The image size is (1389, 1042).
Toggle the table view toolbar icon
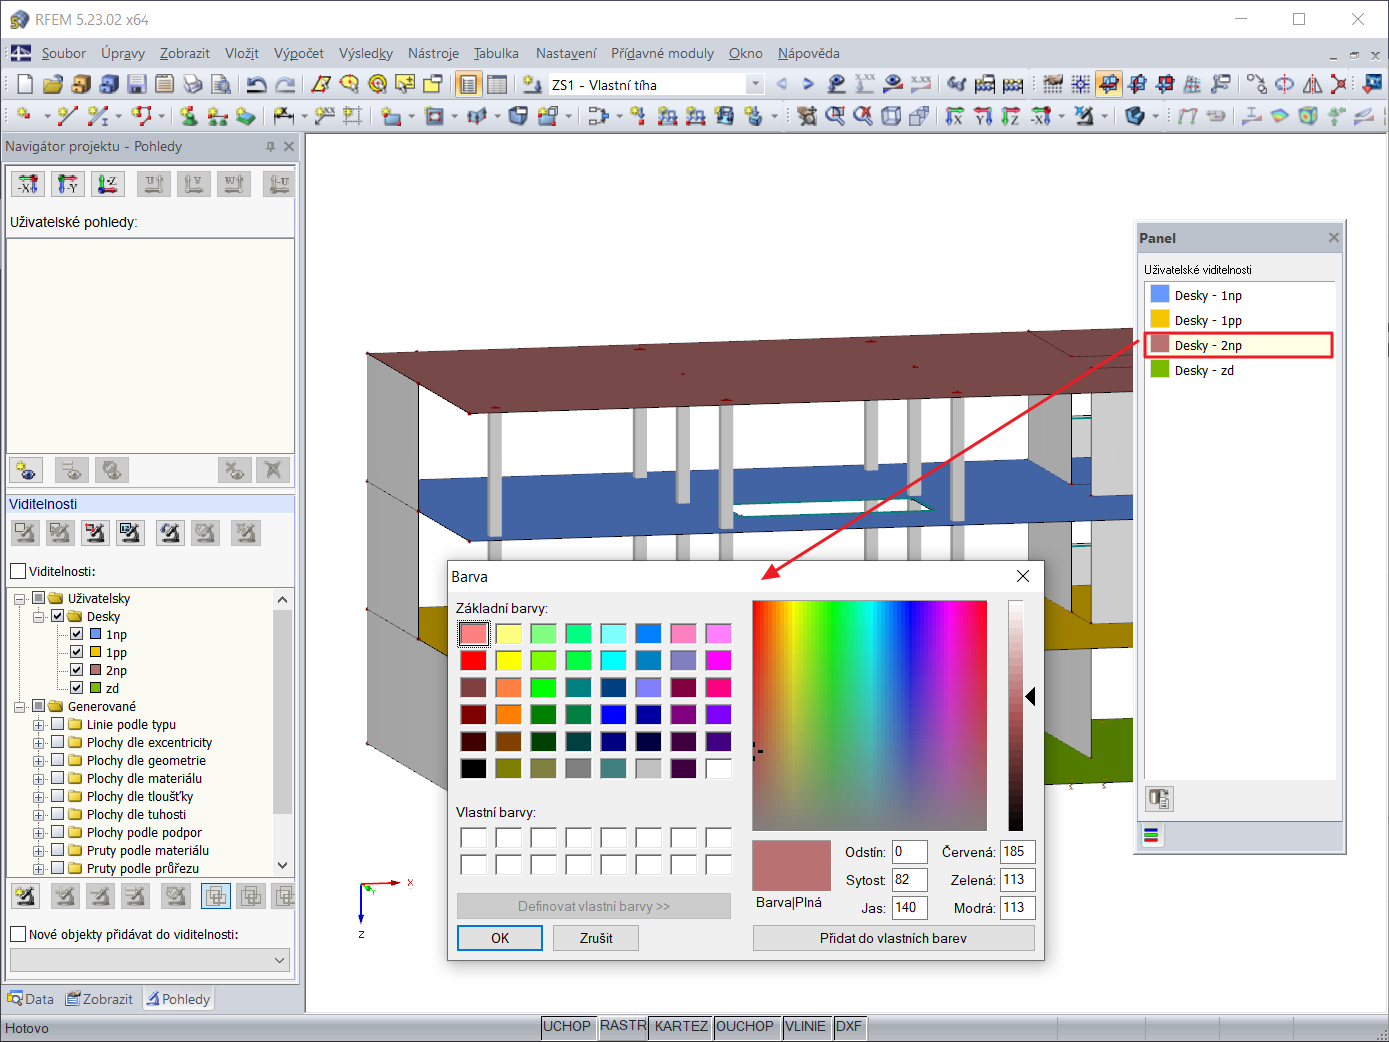497,84
